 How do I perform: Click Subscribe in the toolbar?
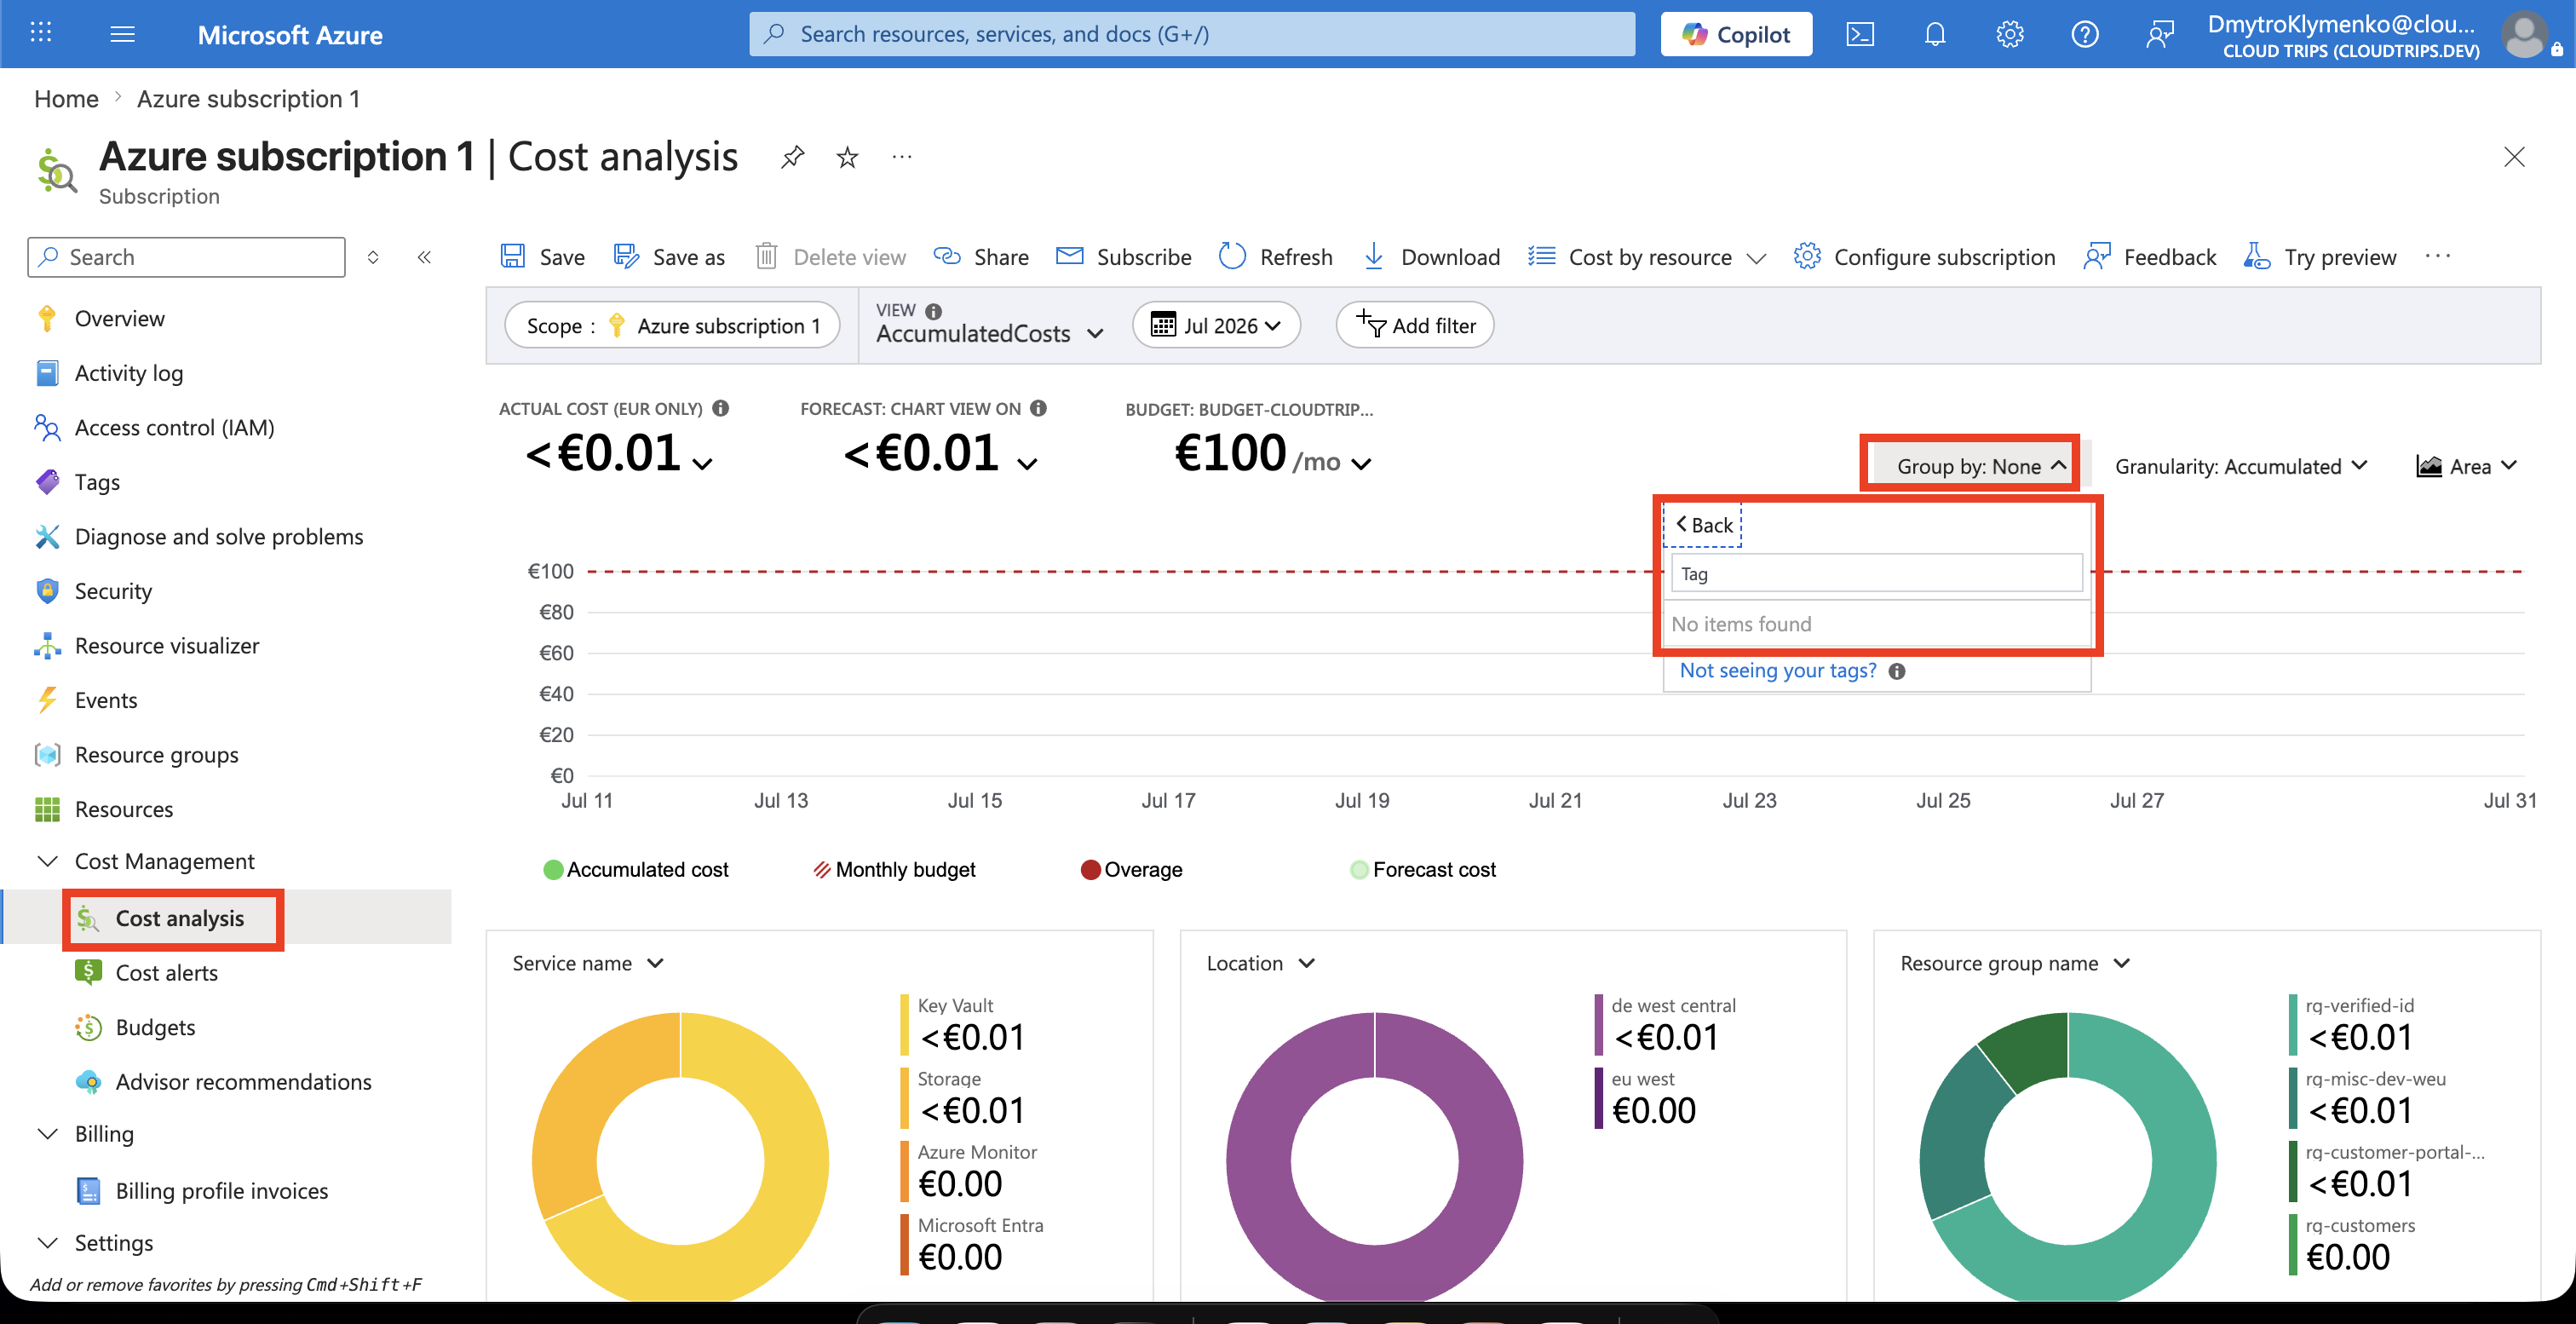pos(1123,257)
